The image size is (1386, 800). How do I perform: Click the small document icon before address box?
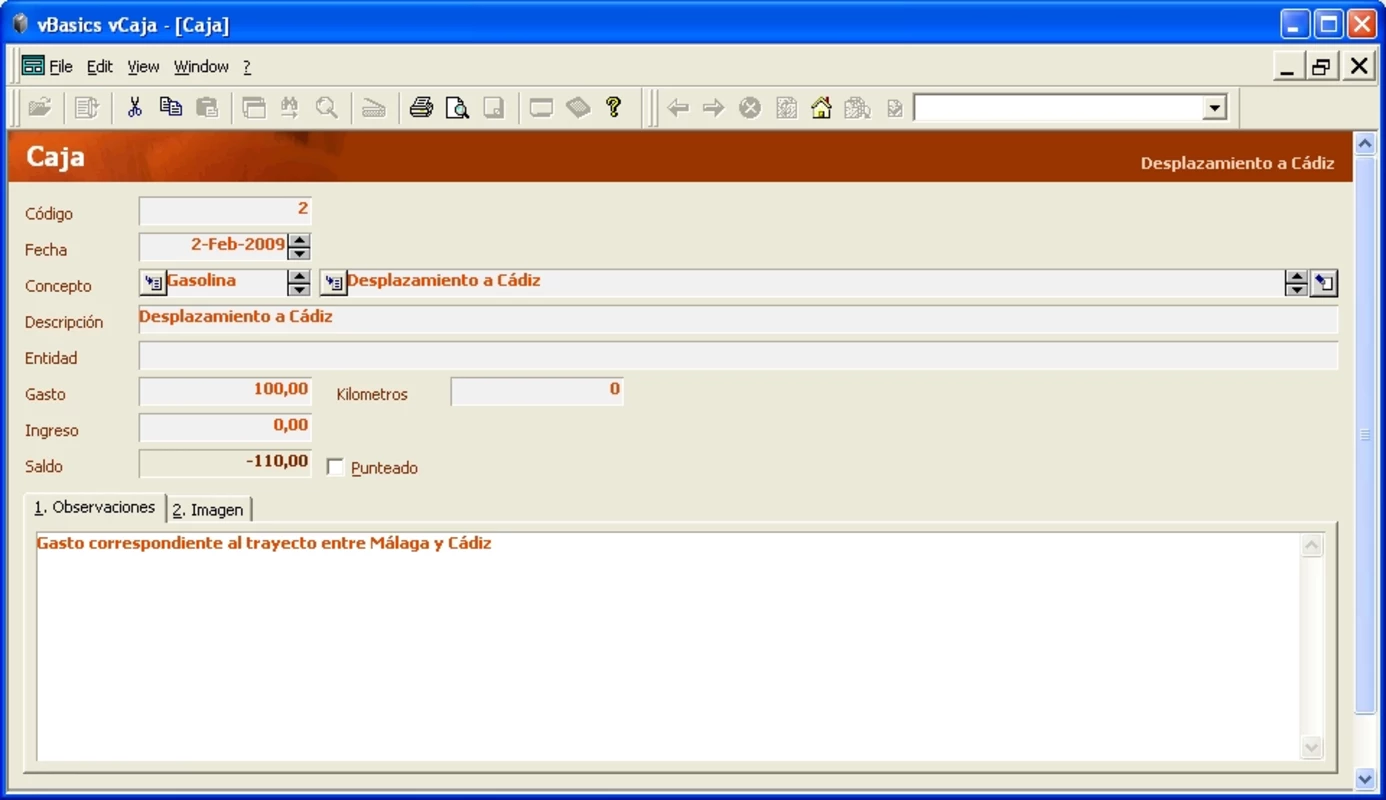click(x=894, y=108)
